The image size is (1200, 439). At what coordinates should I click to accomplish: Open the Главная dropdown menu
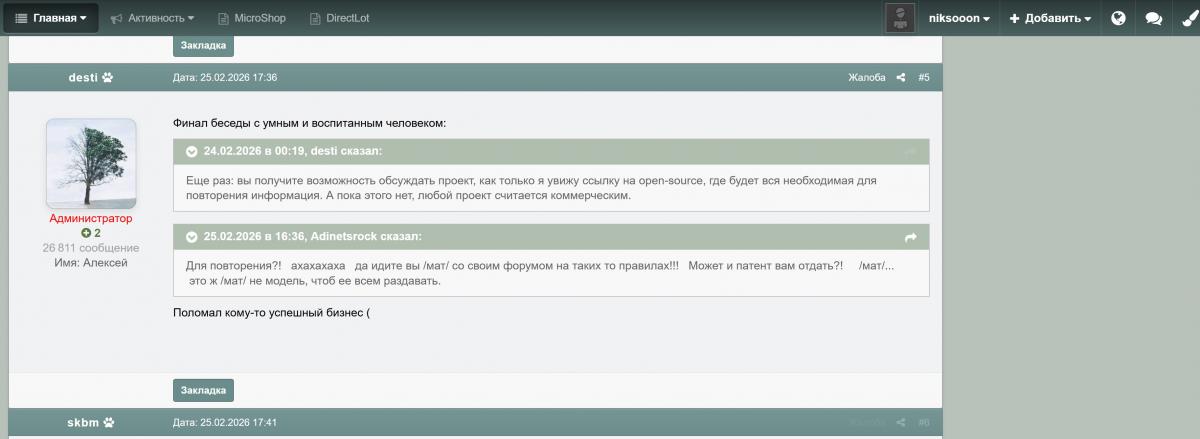click(50, 18)
